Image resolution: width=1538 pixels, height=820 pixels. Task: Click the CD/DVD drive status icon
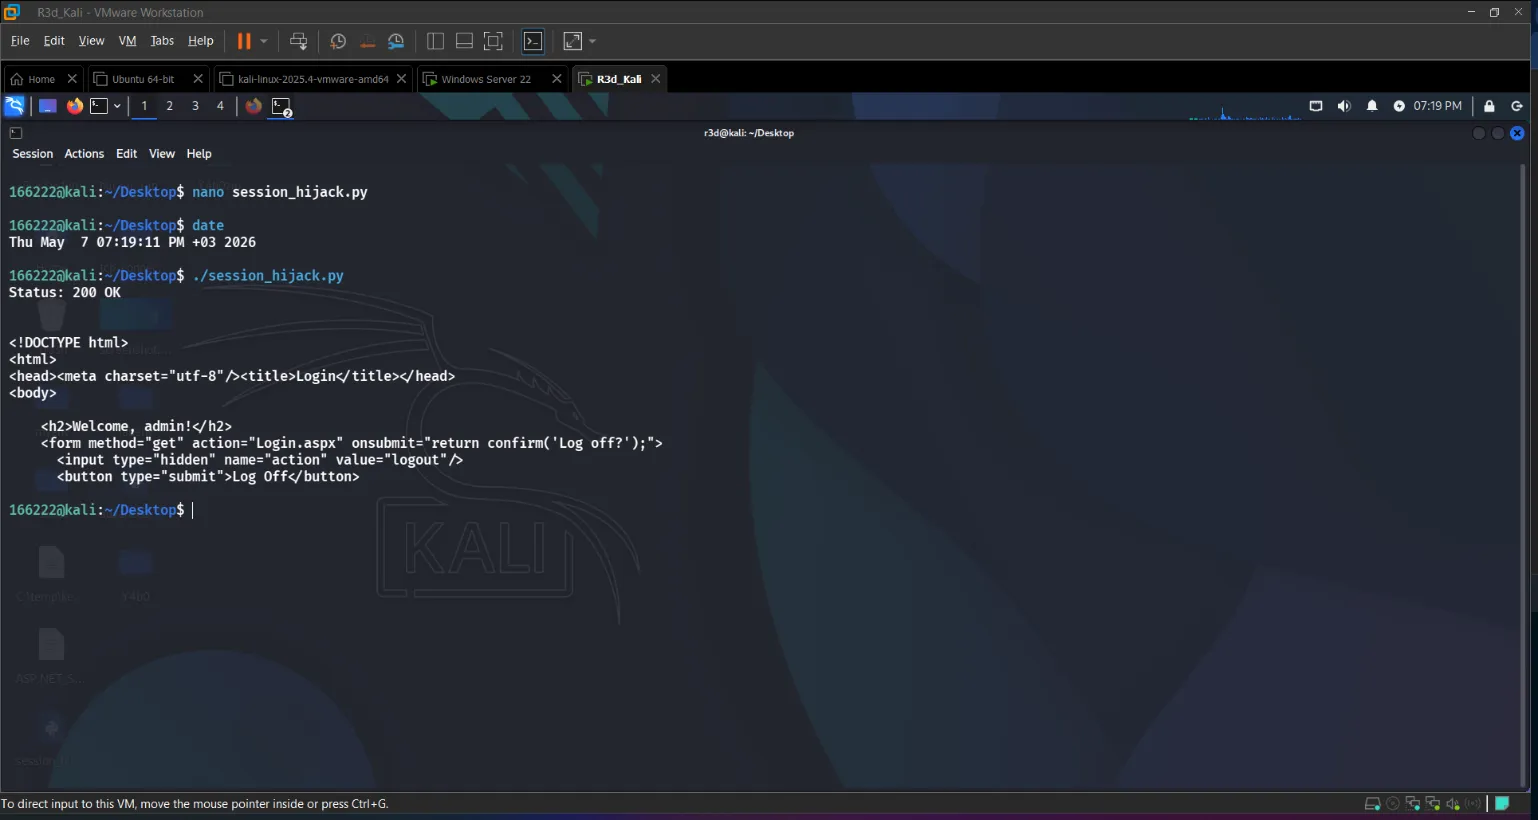1393,804
